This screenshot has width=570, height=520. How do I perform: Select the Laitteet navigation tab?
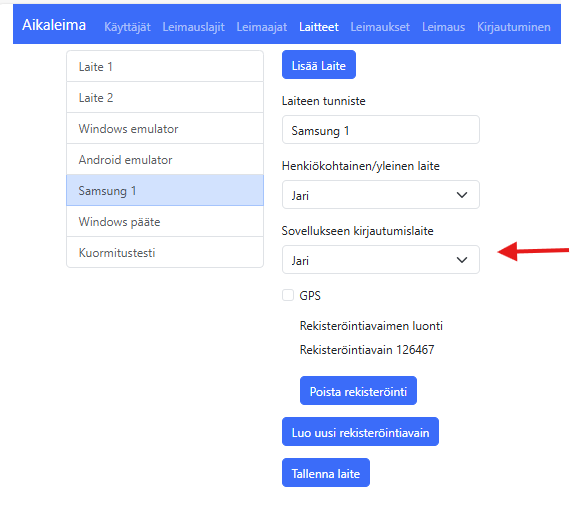319,27
